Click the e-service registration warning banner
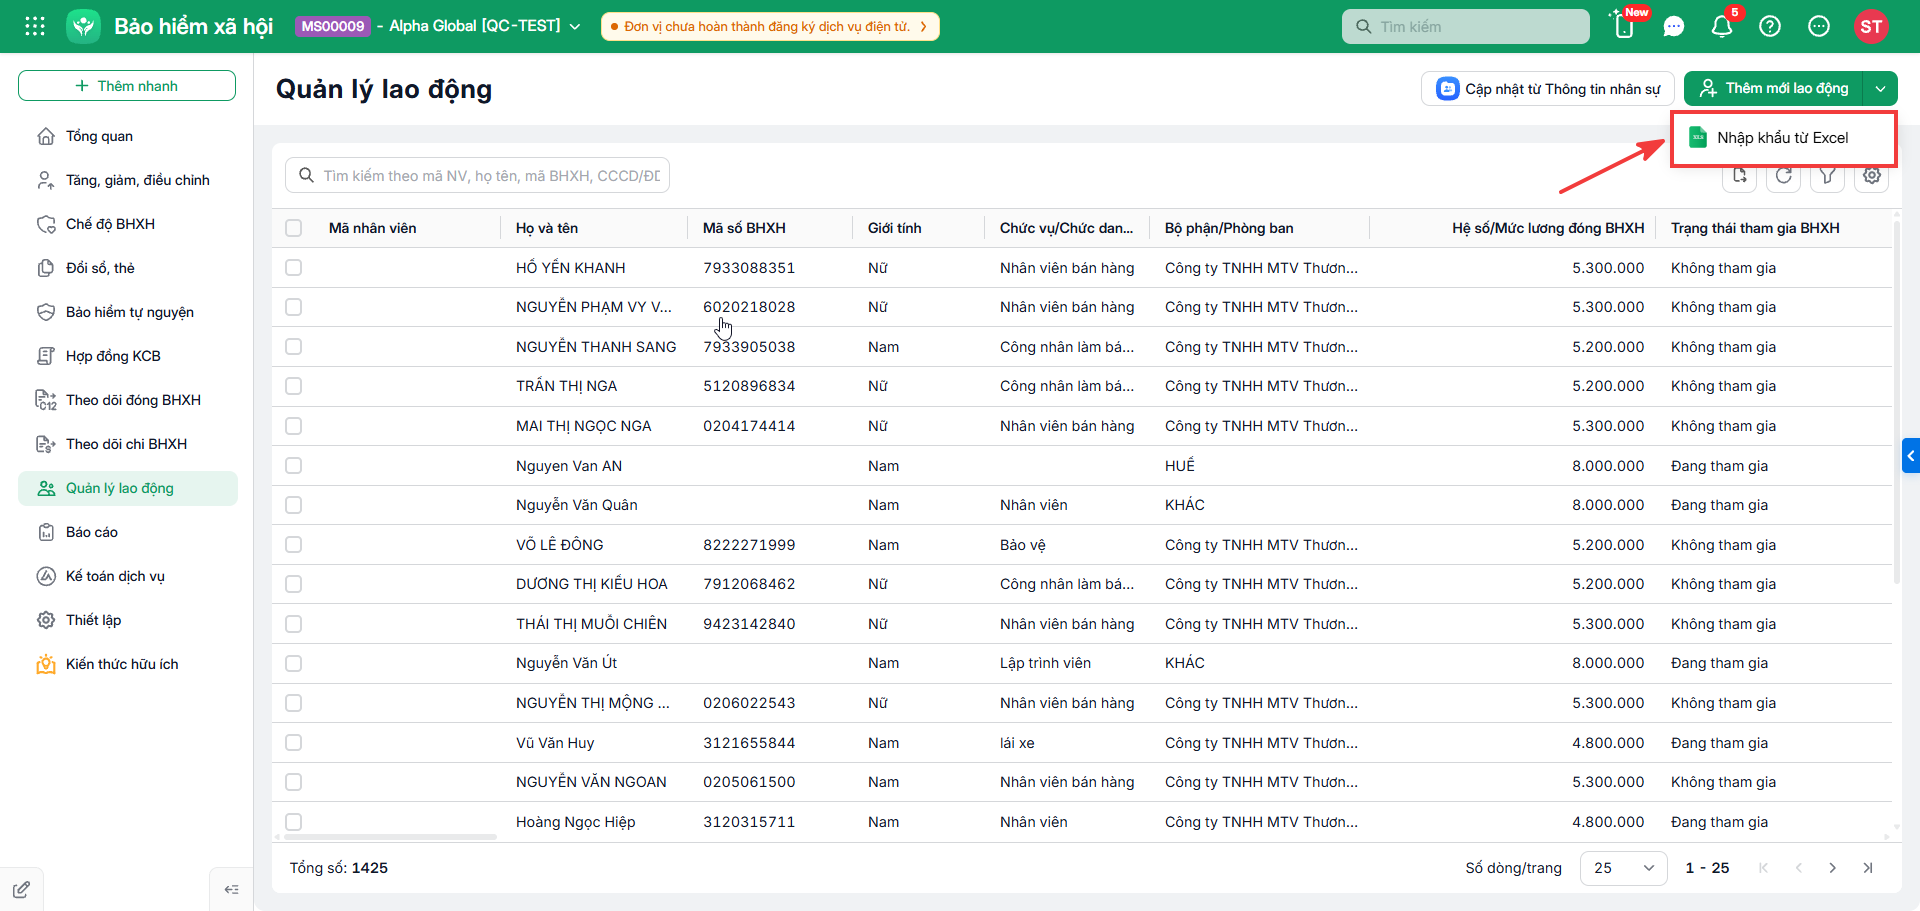The width and height of the screenshot is (1920, 911). [770, 26]
